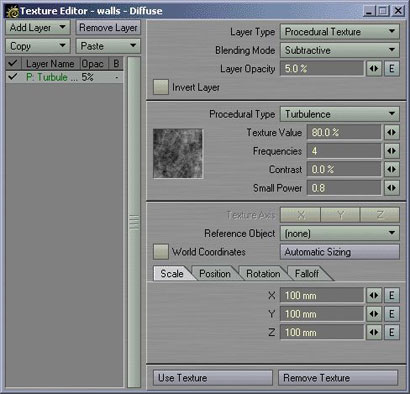Open Procedural Type Turbulence dropdown

click(x=340, y=114)
